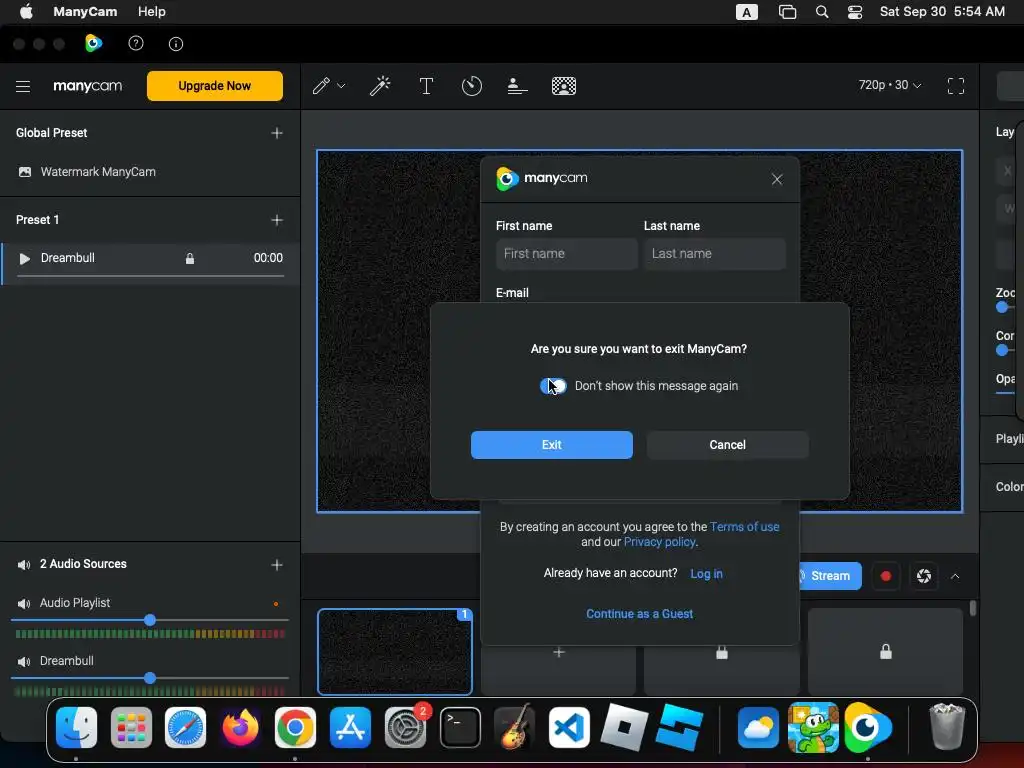This screenshot has height=768, width=1024.
Task: Add a new Global Preset layer
Action: (x=277, y=133)
